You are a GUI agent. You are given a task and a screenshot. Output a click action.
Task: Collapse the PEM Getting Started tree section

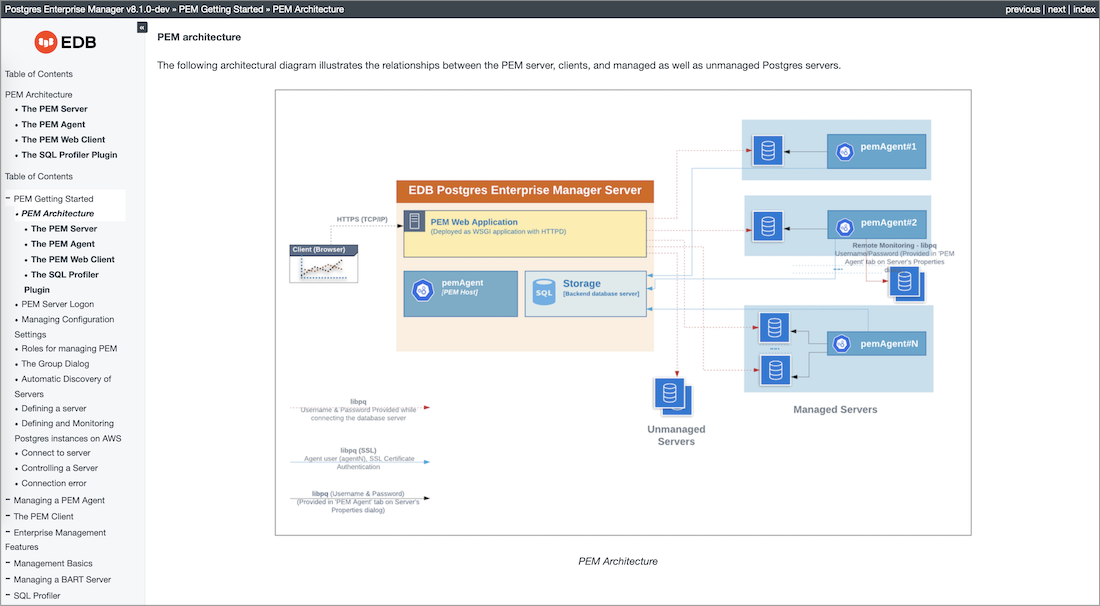[x=8, y=198]
